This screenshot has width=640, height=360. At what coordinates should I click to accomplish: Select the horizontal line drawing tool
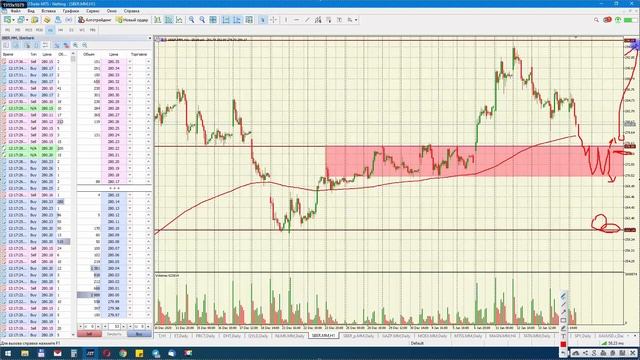(x=296, y=20)
